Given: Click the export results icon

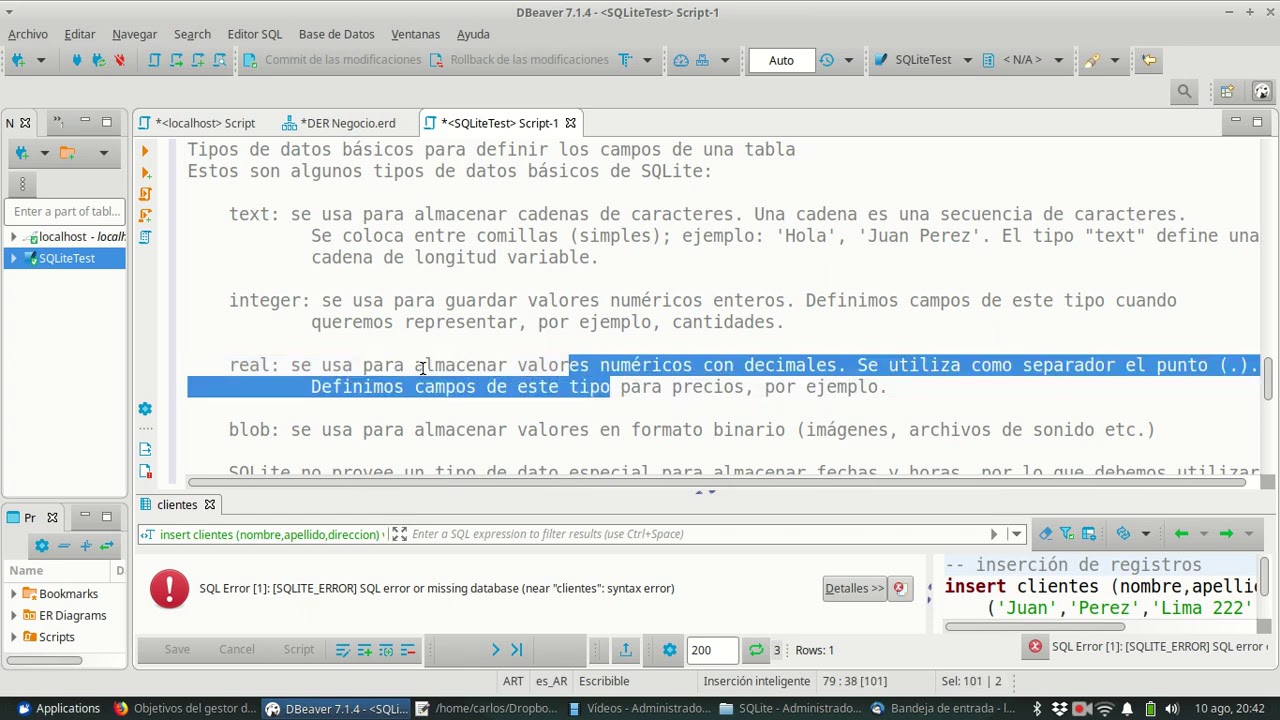Looking at the screenshot, I should tap(625, 651).
